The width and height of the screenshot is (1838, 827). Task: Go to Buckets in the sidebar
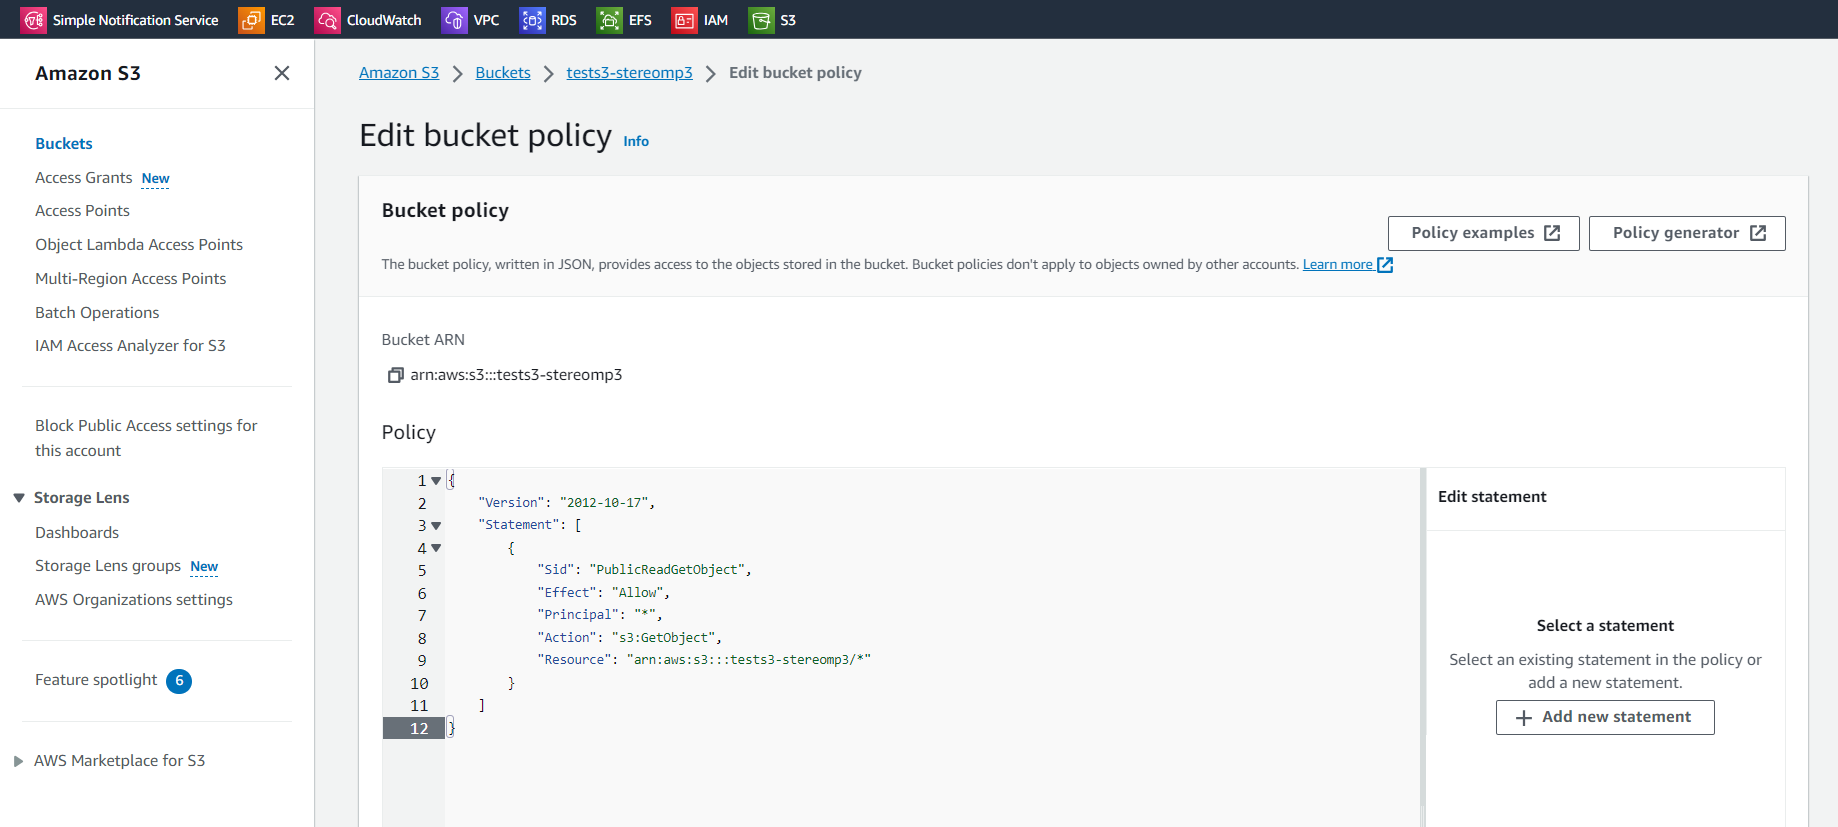(x=64, y=144)
